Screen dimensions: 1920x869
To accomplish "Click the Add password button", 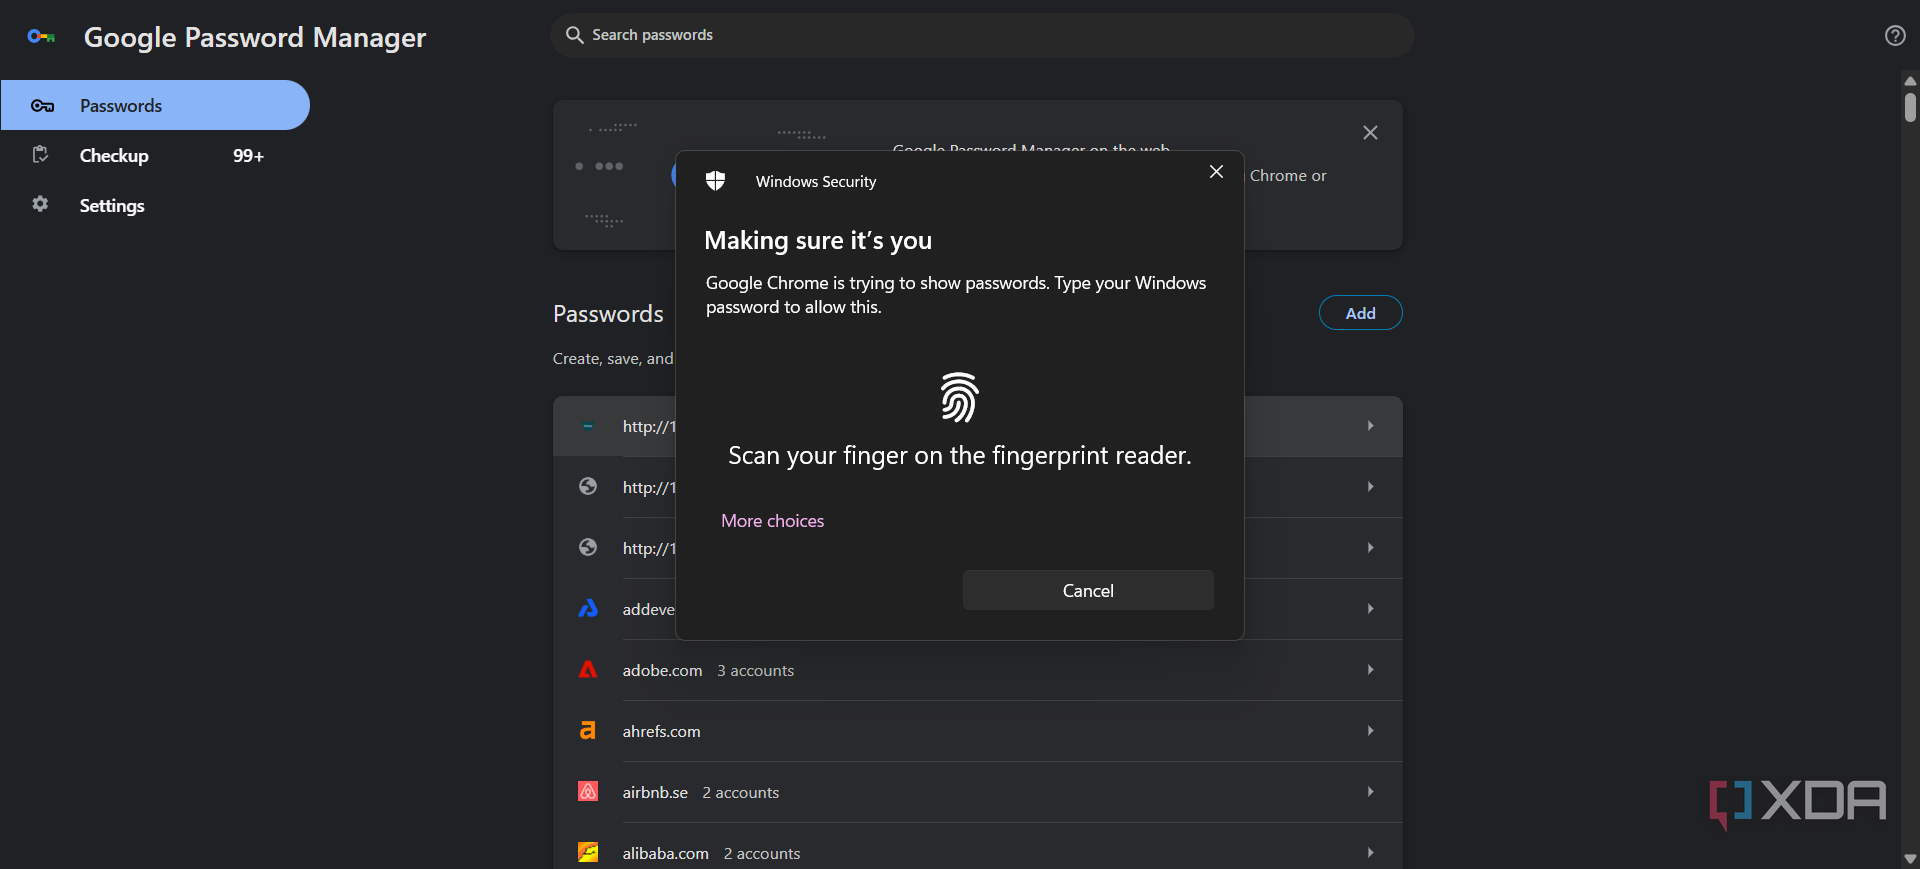I will pos(1360,313).
